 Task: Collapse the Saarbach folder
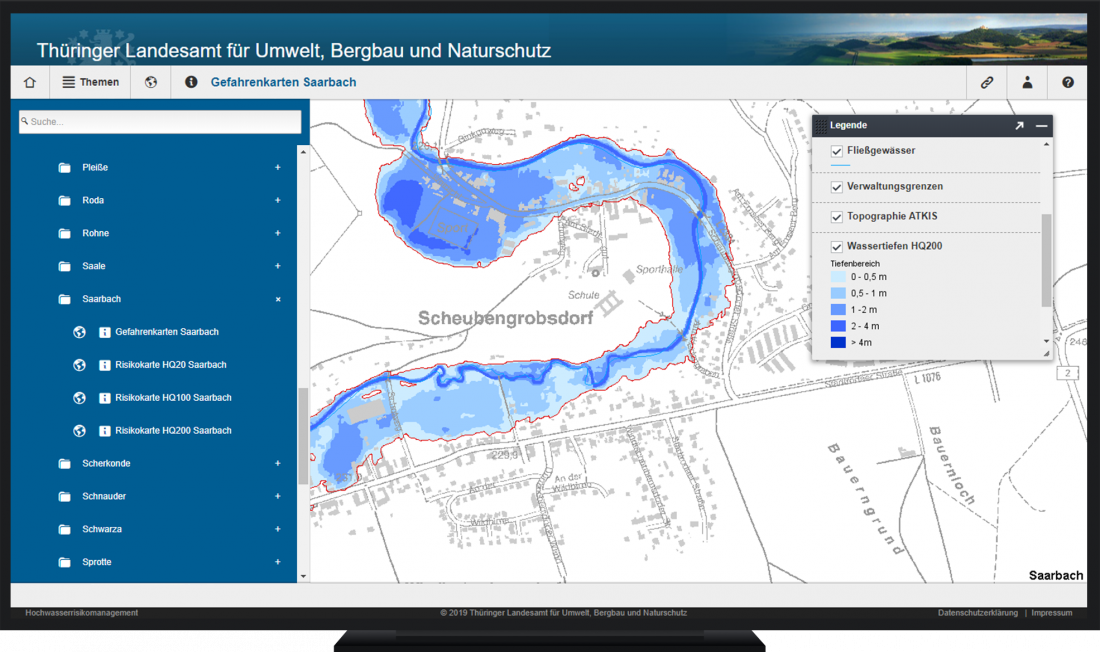coord(278,299)
